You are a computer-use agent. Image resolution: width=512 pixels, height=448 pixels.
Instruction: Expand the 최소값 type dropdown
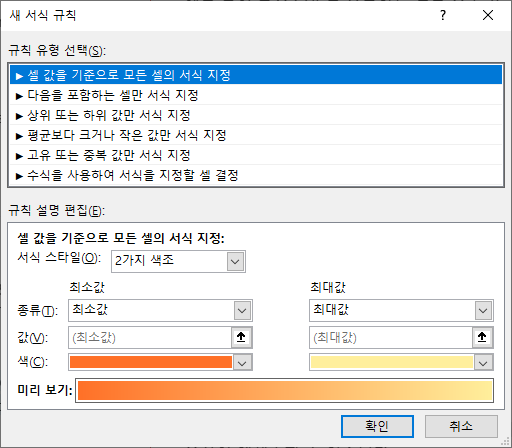click(x=160, y=310)
